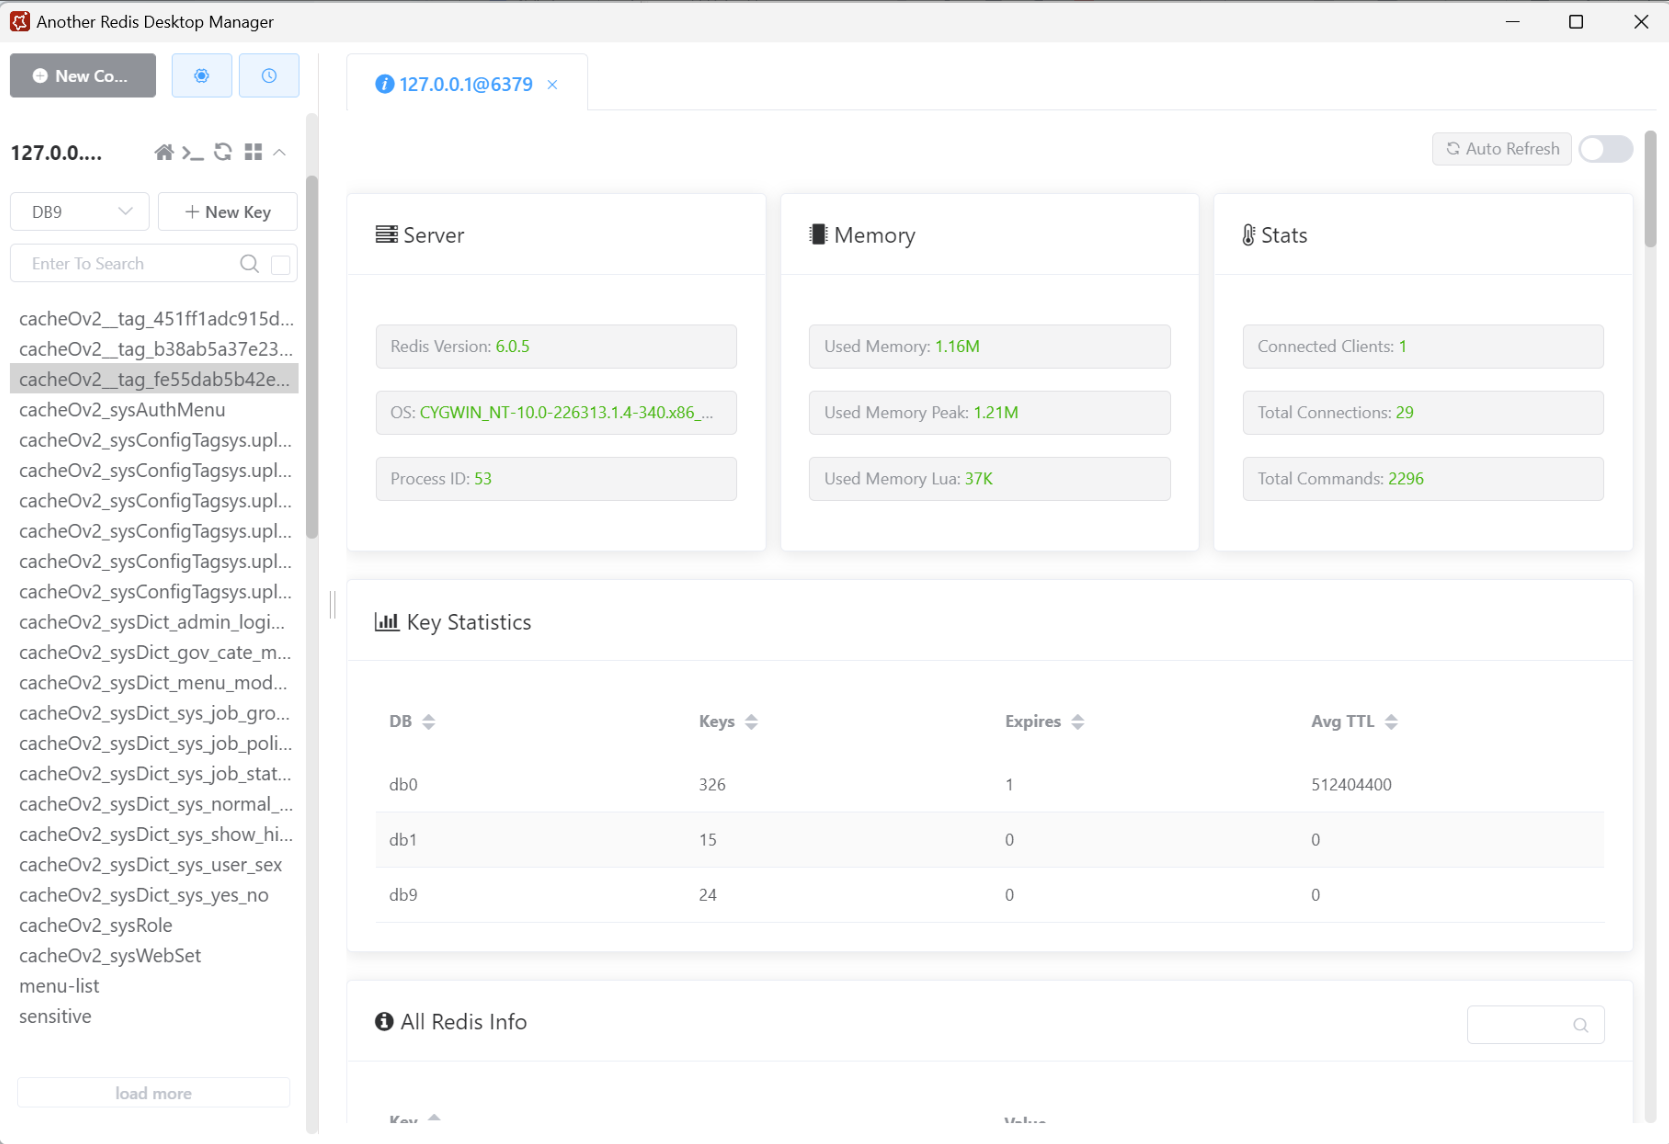The width and height of the screenshot is (1669, 1144).
Task: Open key cacheOv2_sysDict_sys_normal_...
Action: coord(156,804)
